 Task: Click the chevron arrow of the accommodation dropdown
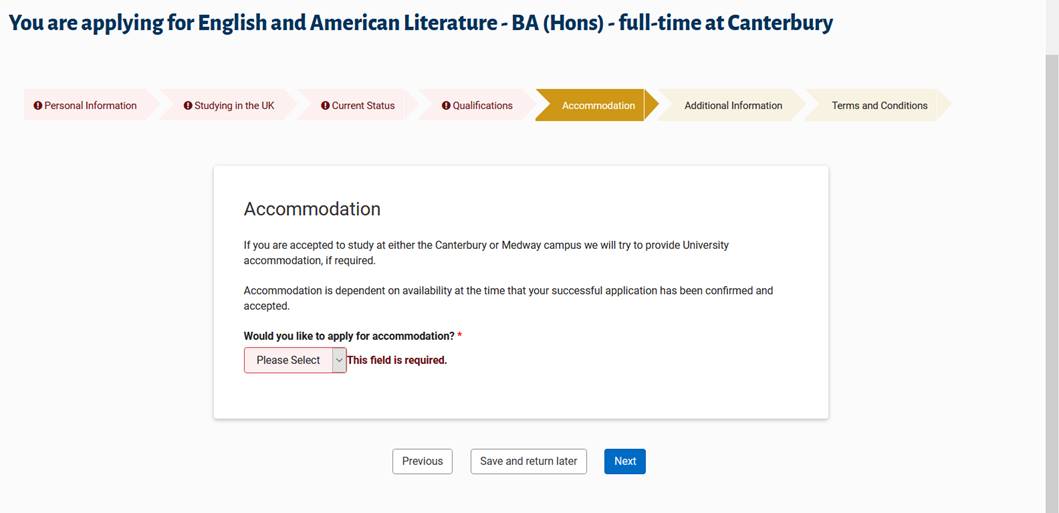tap(339, 360)
